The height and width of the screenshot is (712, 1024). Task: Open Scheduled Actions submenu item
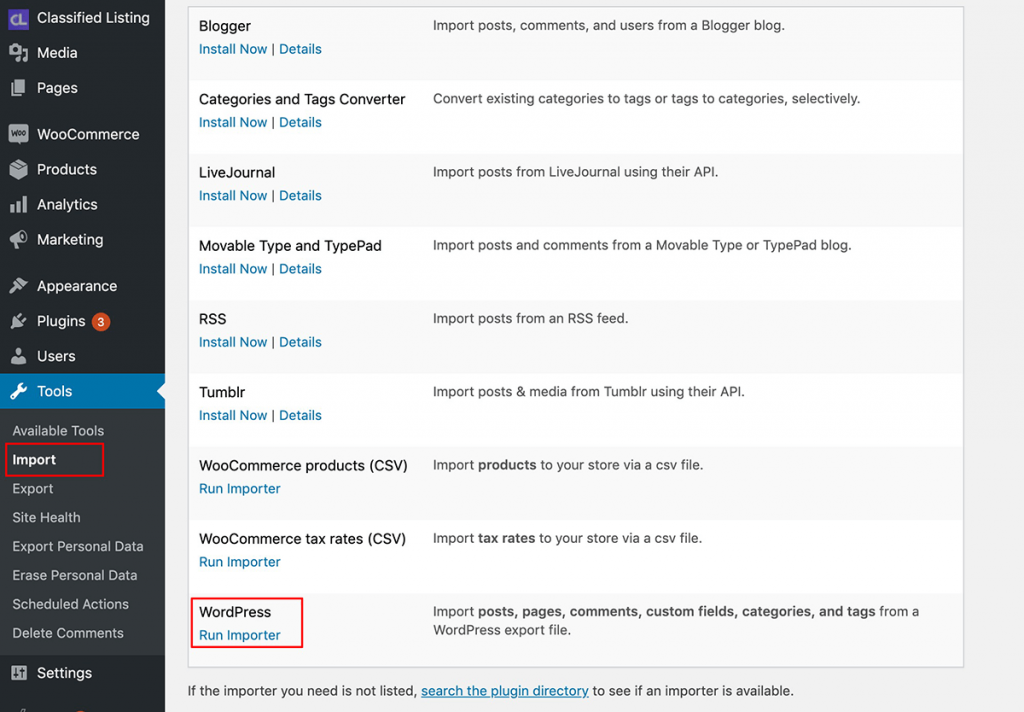(x=71, y=604)
